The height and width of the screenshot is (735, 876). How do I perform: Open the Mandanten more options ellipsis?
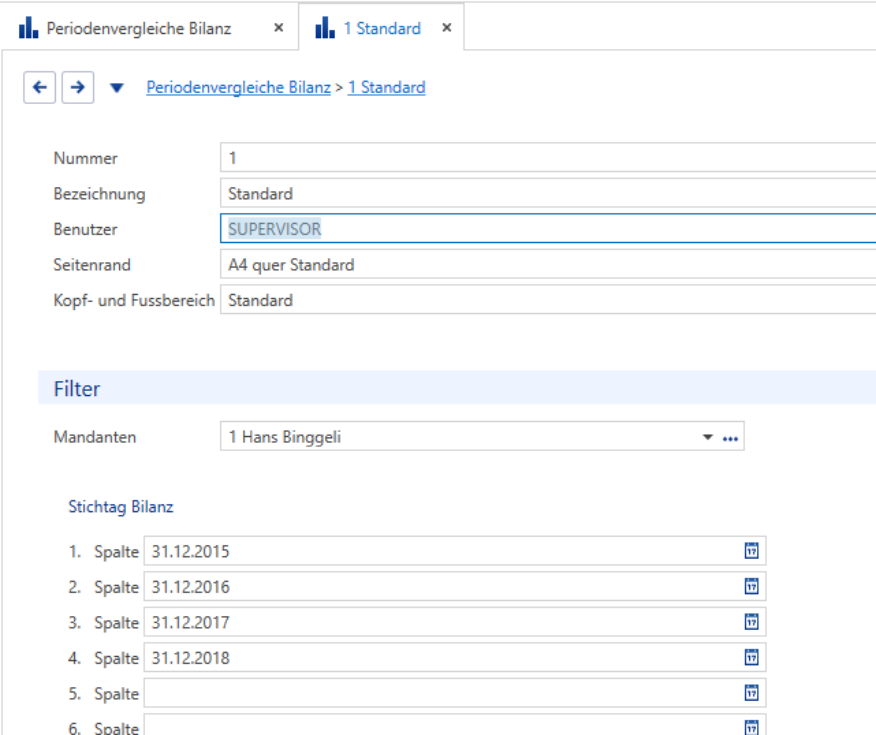730,438
